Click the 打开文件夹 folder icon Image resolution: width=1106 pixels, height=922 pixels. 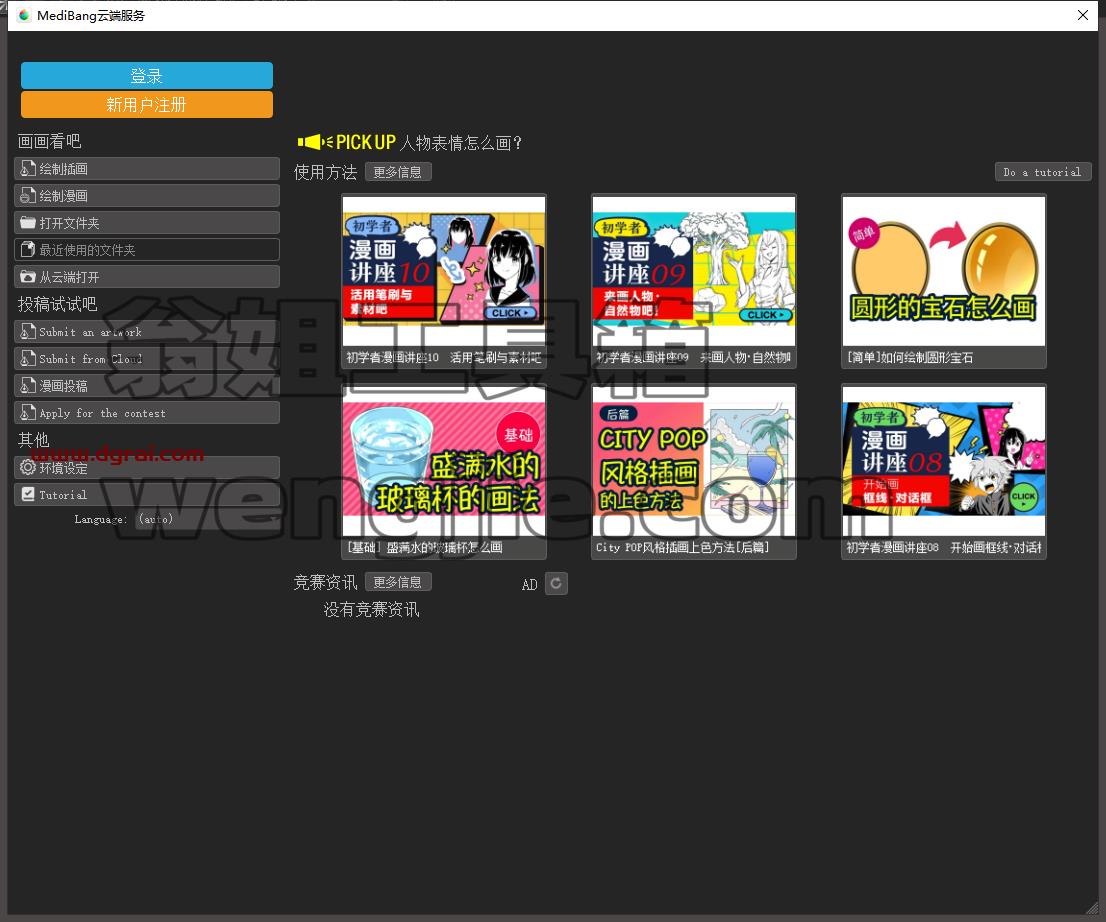coord(28,223)
